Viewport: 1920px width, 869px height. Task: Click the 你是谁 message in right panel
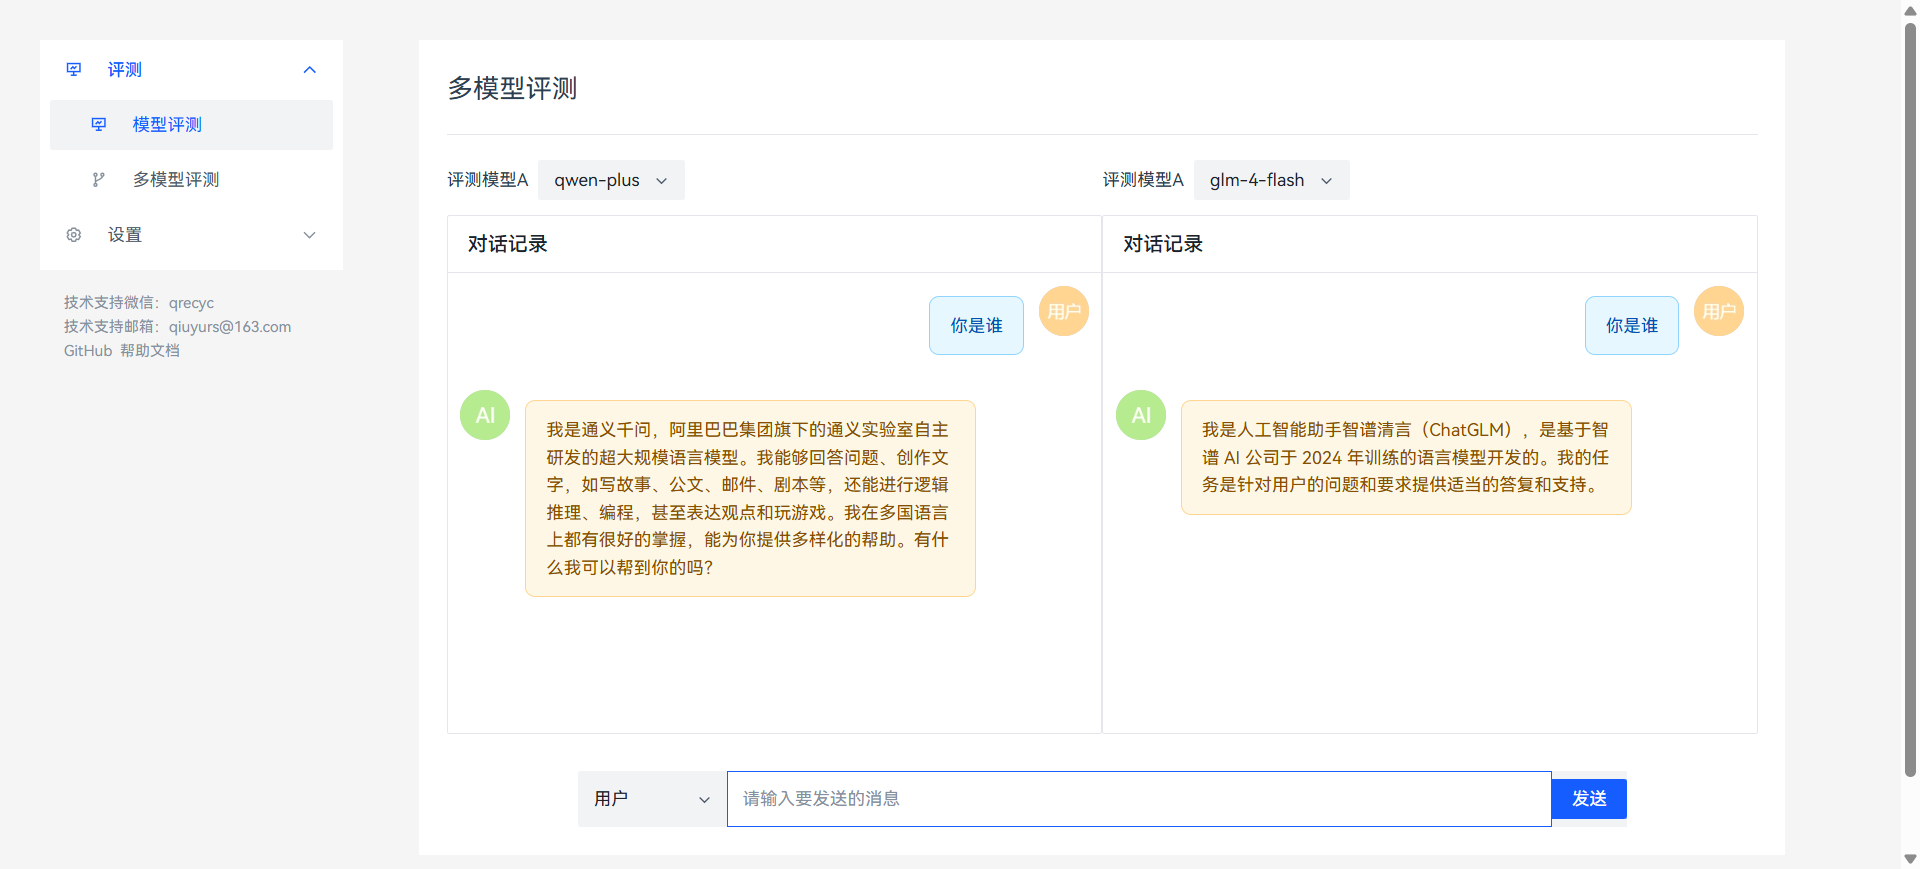[x=1632, y=325]
